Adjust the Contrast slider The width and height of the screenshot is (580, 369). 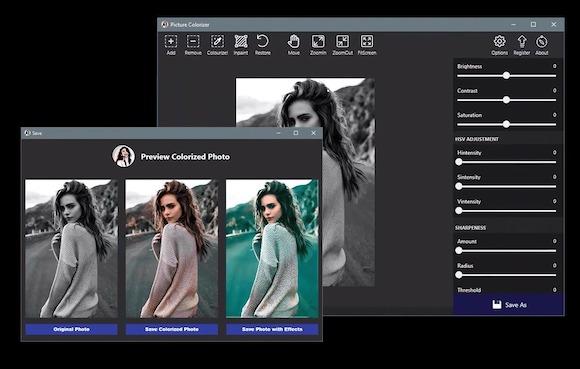(x=506, y=100)
